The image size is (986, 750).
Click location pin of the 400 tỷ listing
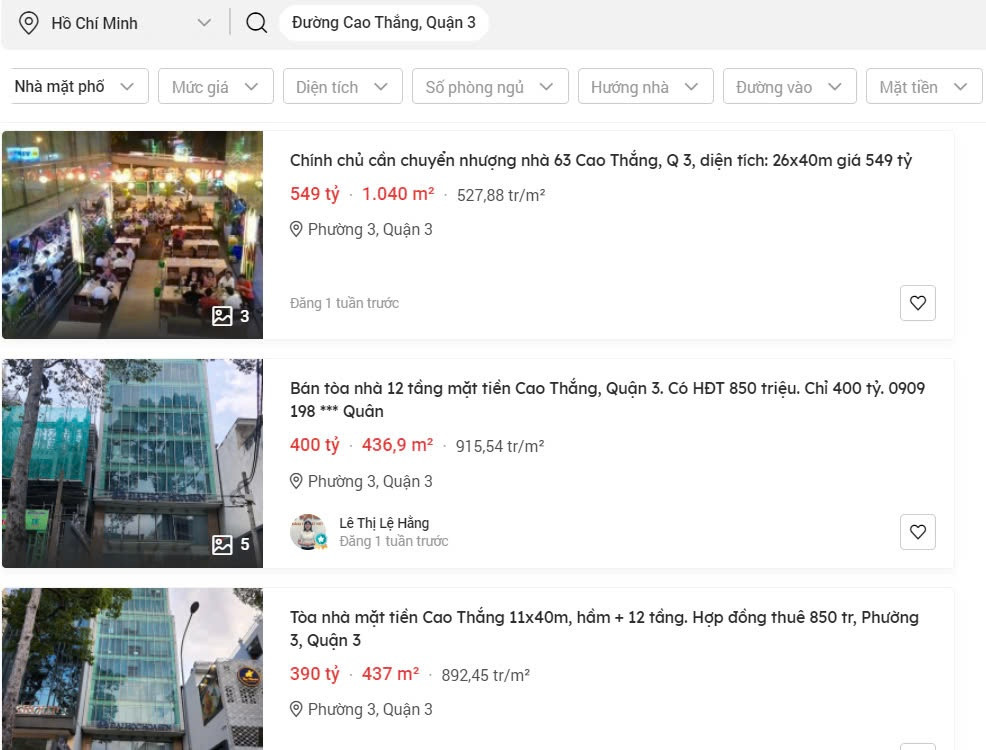click(296, 482)
